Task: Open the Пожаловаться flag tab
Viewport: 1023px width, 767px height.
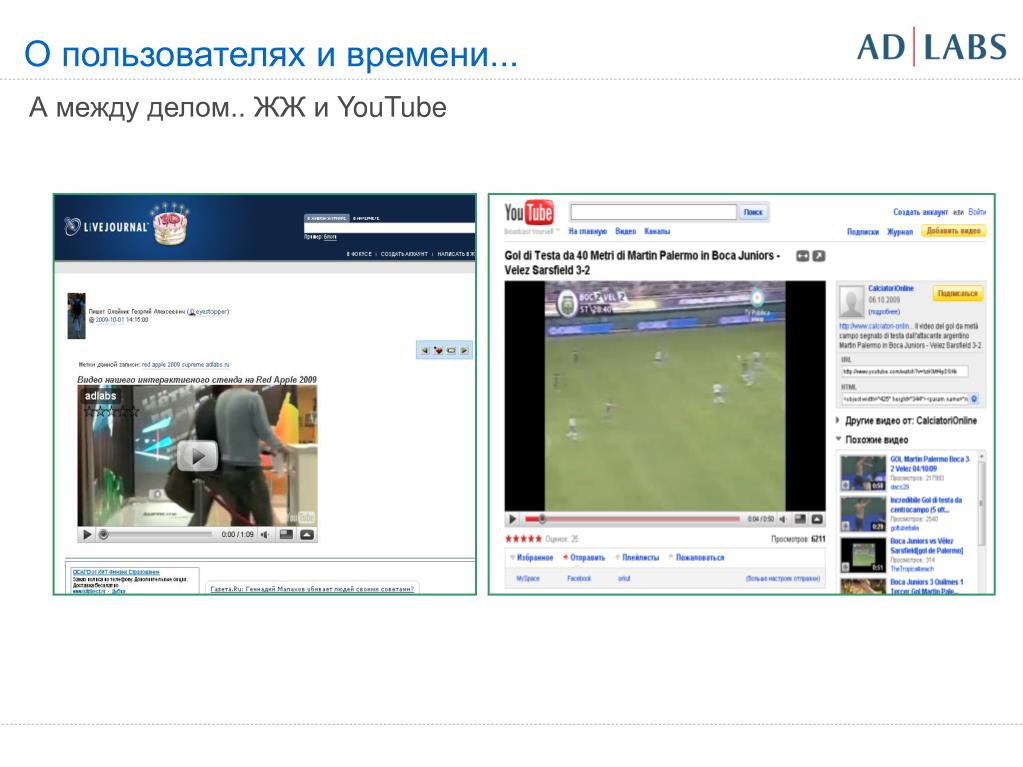Action: pos(696,558)
